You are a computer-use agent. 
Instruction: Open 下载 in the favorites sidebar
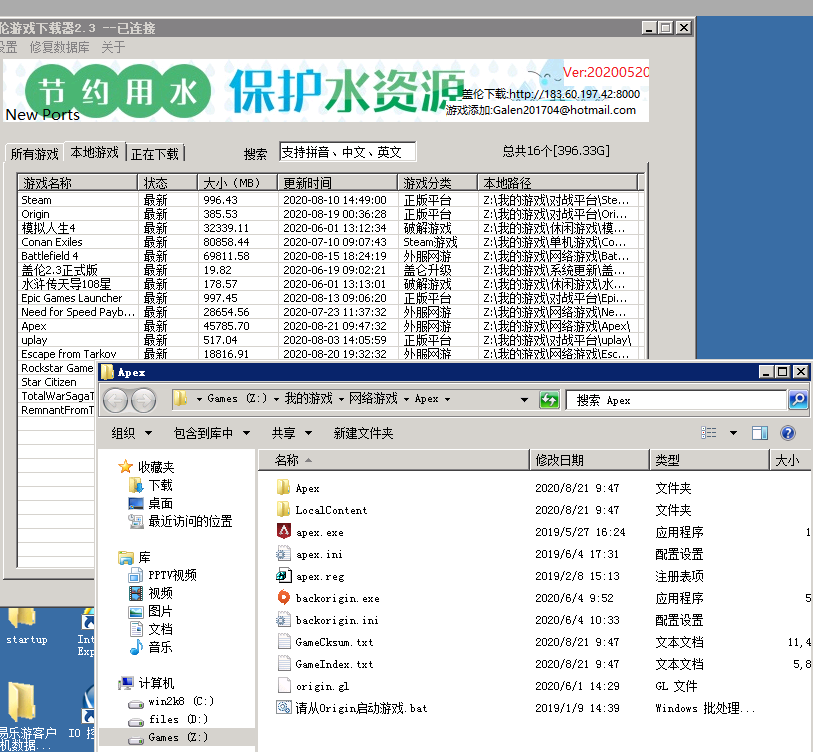pos(151,485)
